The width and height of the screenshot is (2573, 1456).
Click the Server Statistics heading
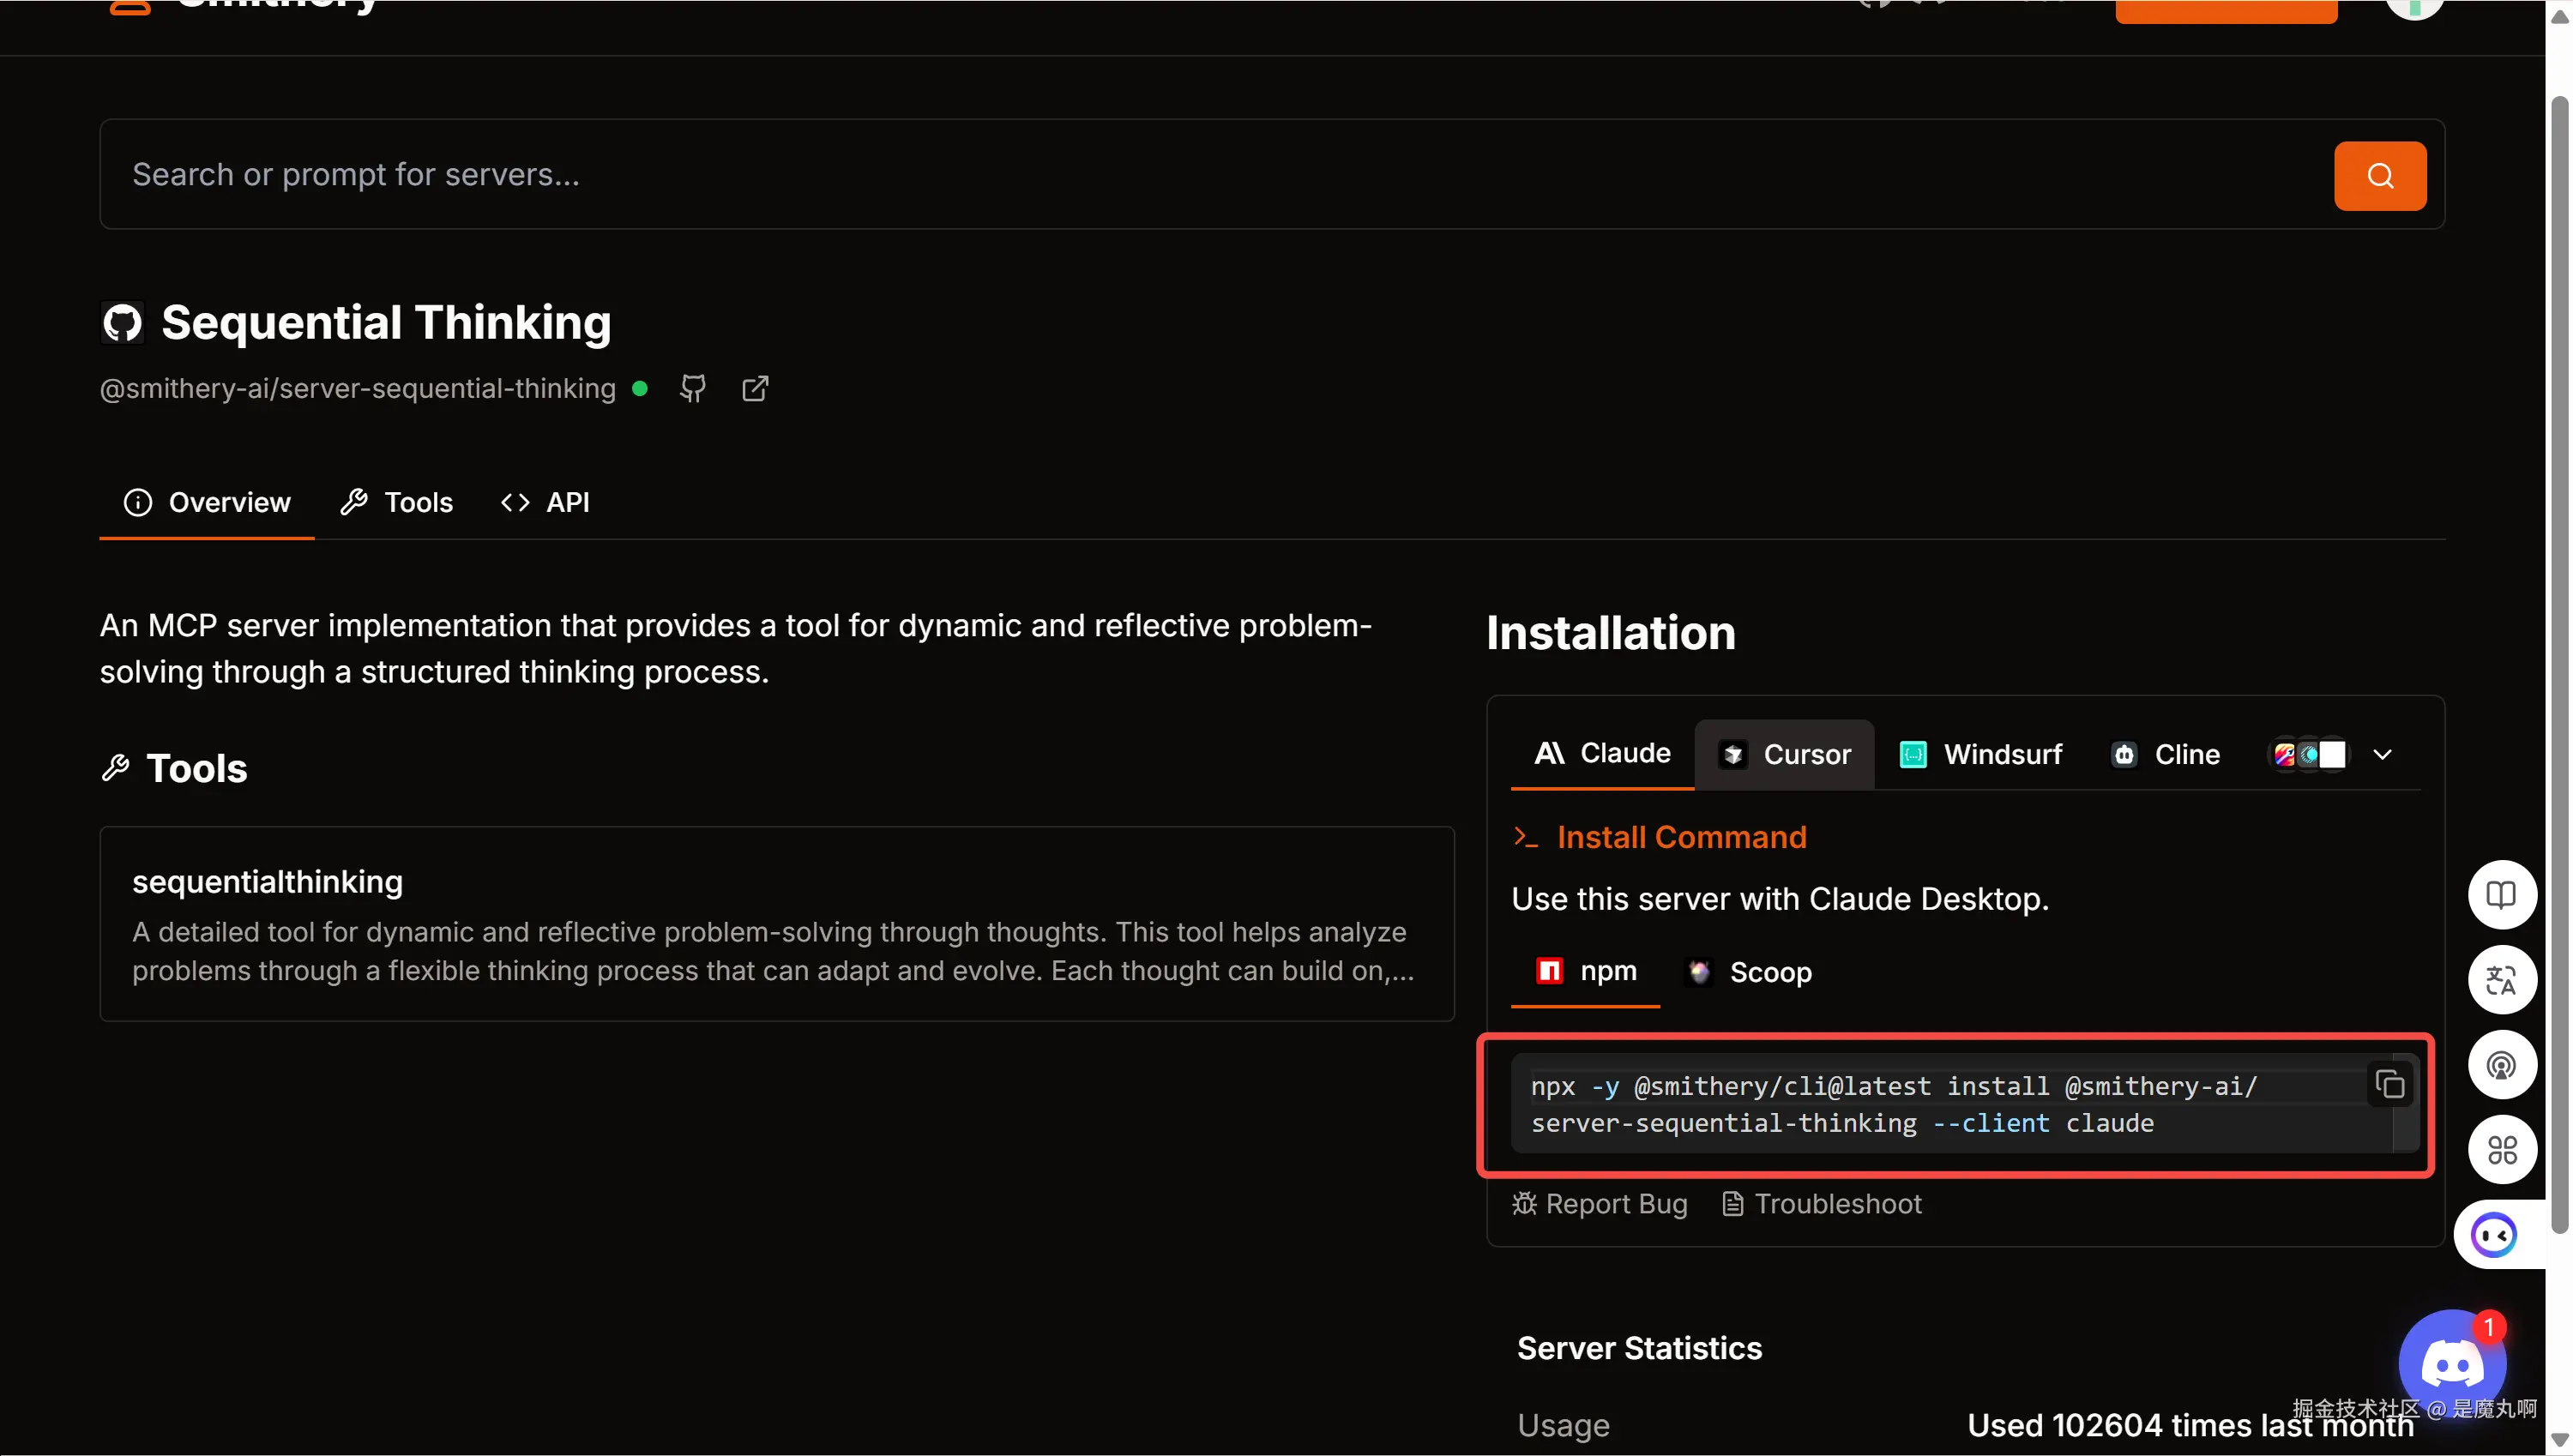click(x=1639, y=1348)
